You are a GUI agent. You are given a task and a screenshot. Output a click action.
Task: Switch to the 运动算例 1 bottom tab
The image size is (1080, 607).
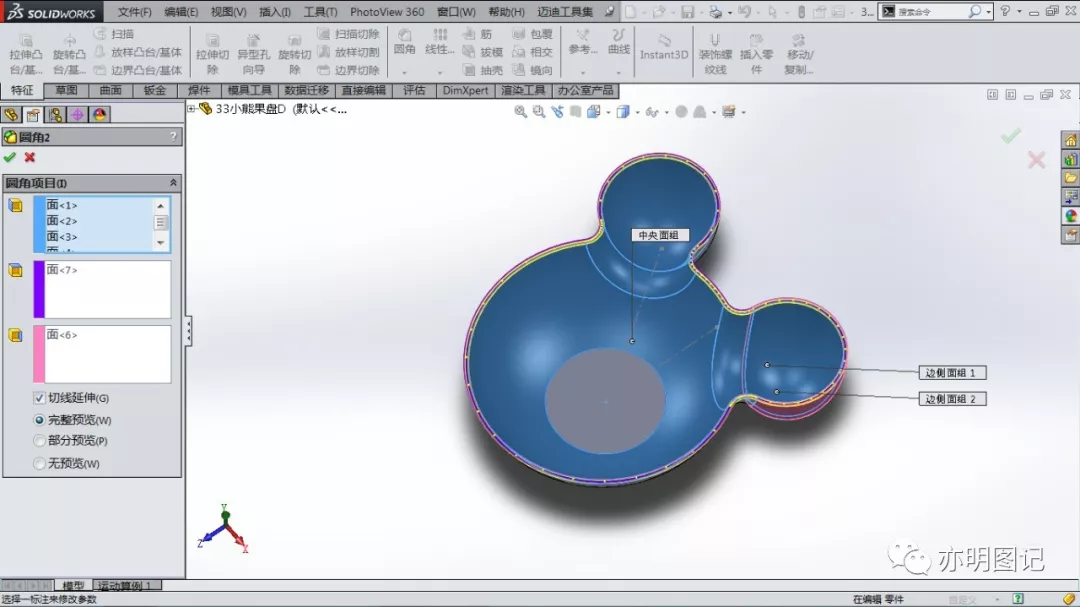(x=126, y=585)
